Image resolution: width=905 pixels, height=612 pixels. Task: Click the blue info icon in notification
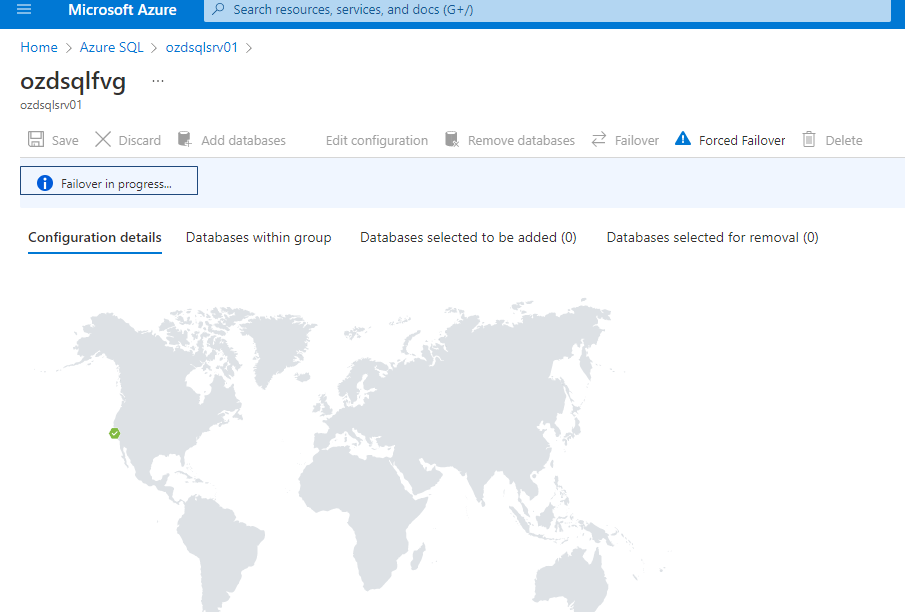[x=44, y=183]
